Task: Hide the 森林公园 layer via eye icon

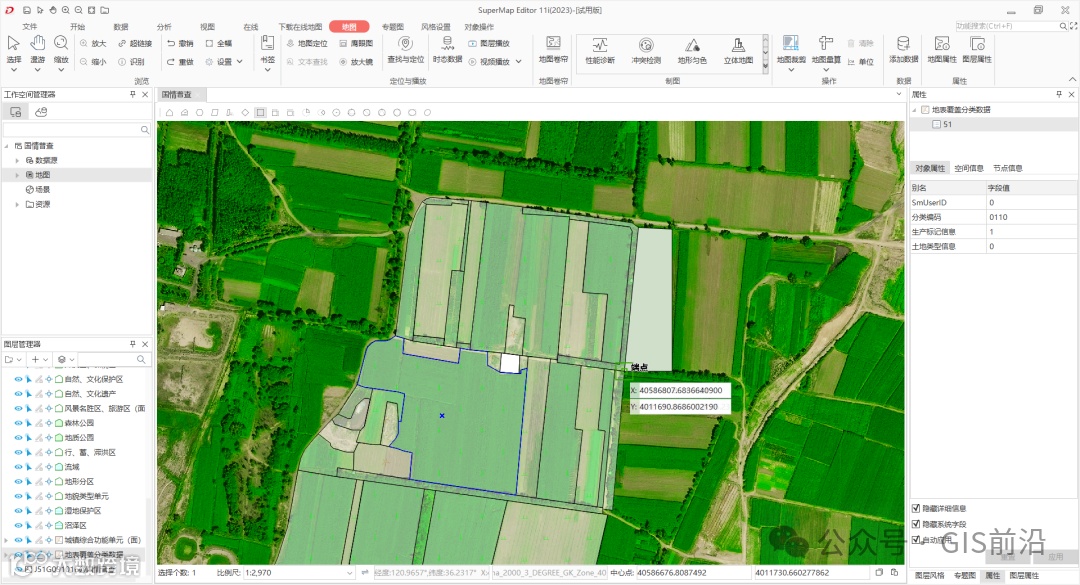Action: pyautogui.click(x=18, y=423)
